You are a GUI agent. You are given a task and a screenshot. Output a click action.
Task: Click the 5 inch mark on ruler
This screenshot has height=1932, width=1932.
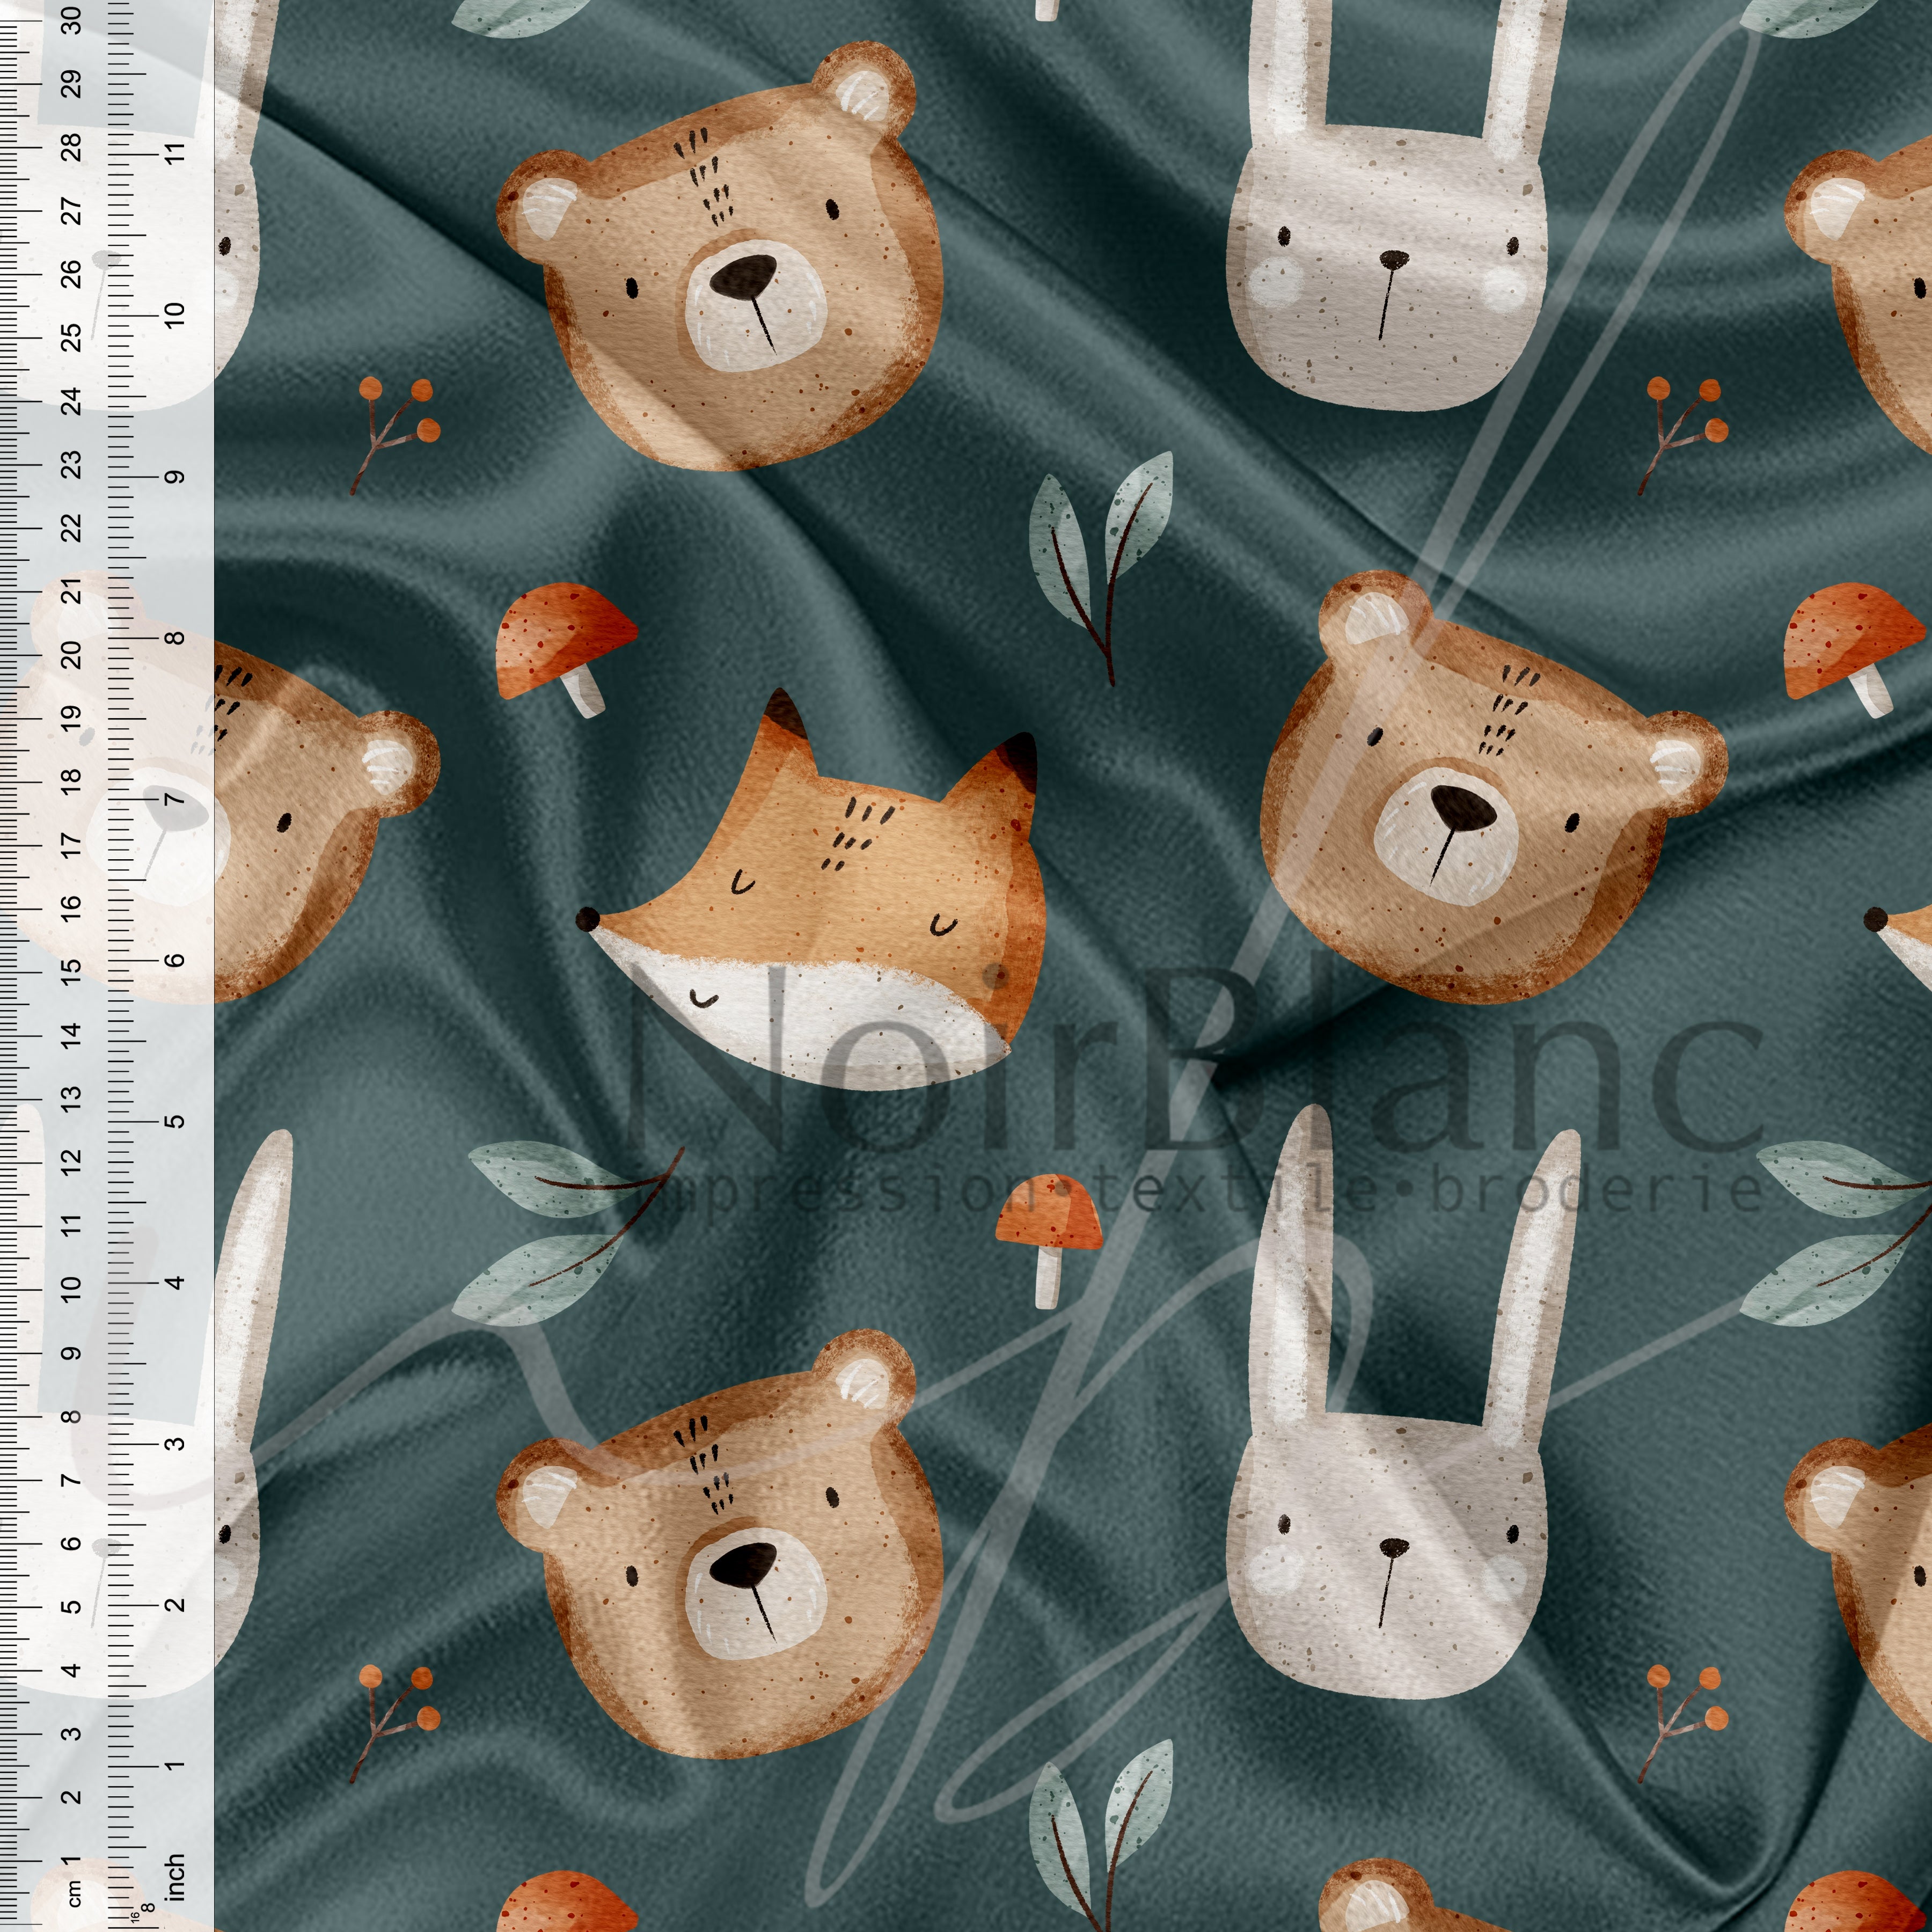[x=175, y=1121]
